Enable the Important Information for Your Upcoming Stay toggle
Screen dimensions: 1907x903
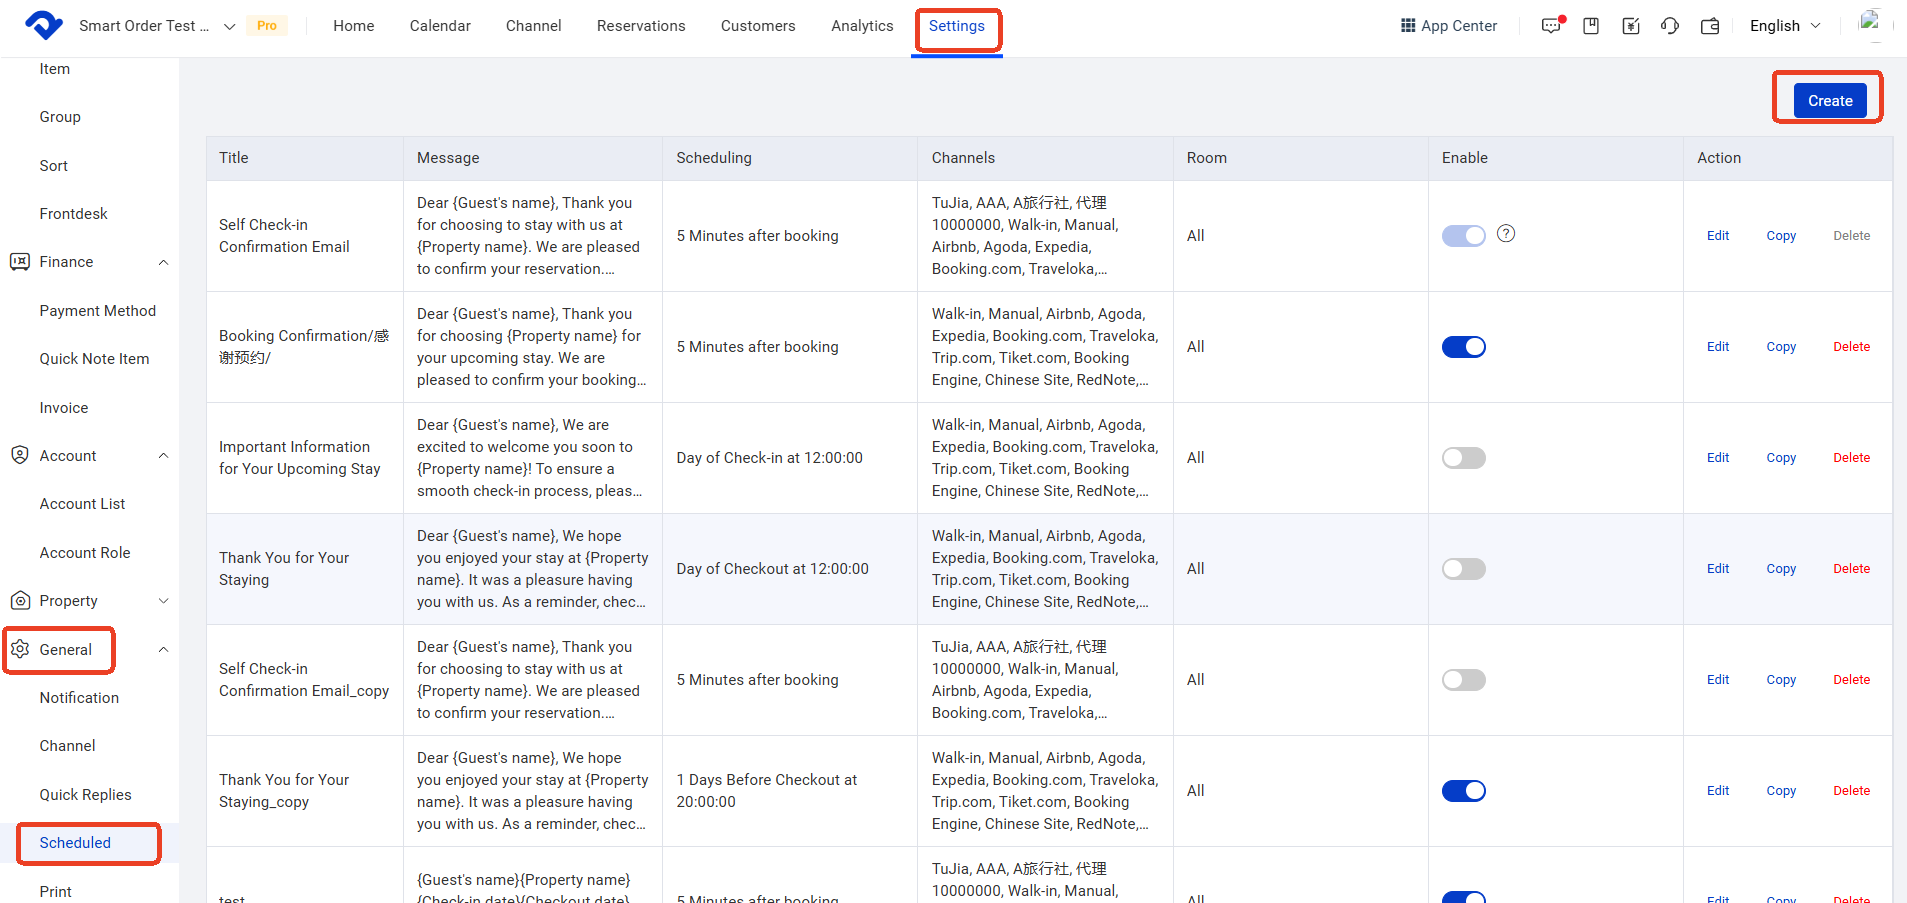pyautogui.click(x=1463, y=458)
